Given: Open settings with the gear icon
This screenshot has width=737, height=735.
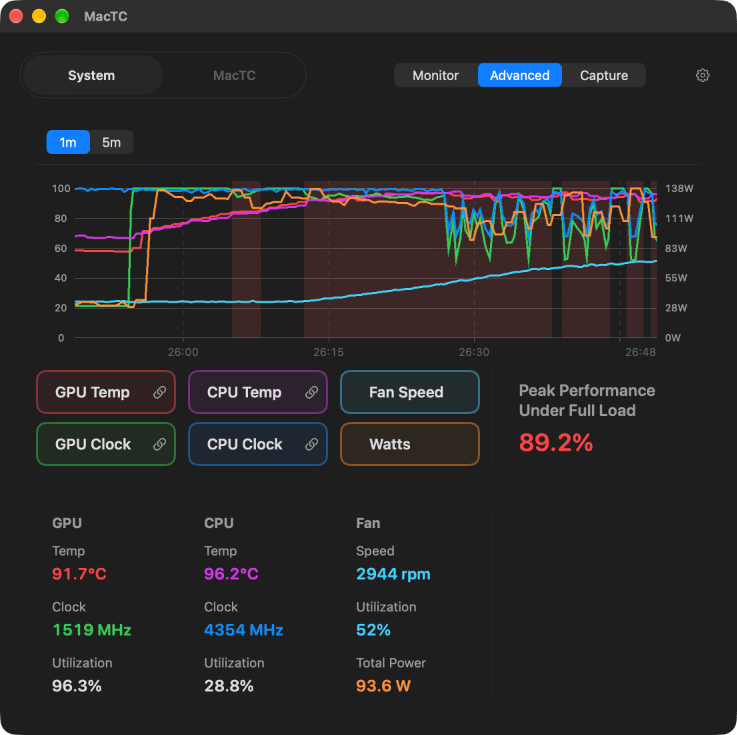Looking at the screenshot, I should [702, 75].
